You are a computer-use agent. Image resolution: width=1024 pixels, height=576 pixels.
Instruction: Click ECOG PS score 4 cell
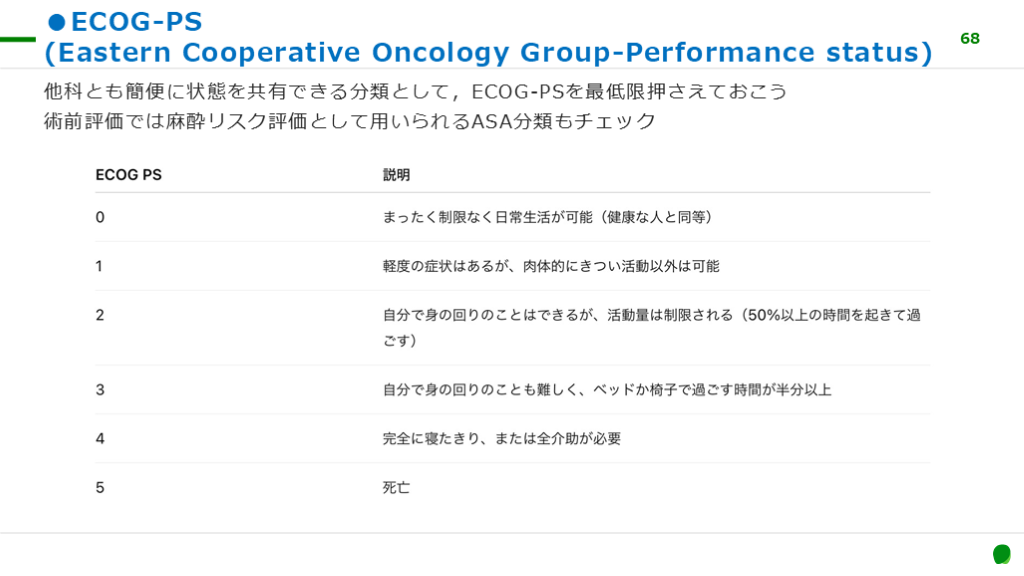(100, 438)
